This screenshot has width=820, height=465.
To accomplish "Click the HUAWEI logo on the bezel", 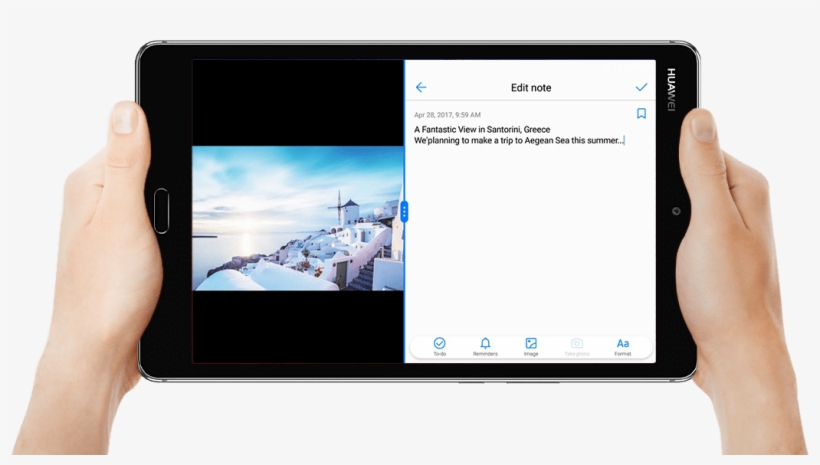I will (x=671, y=89).
